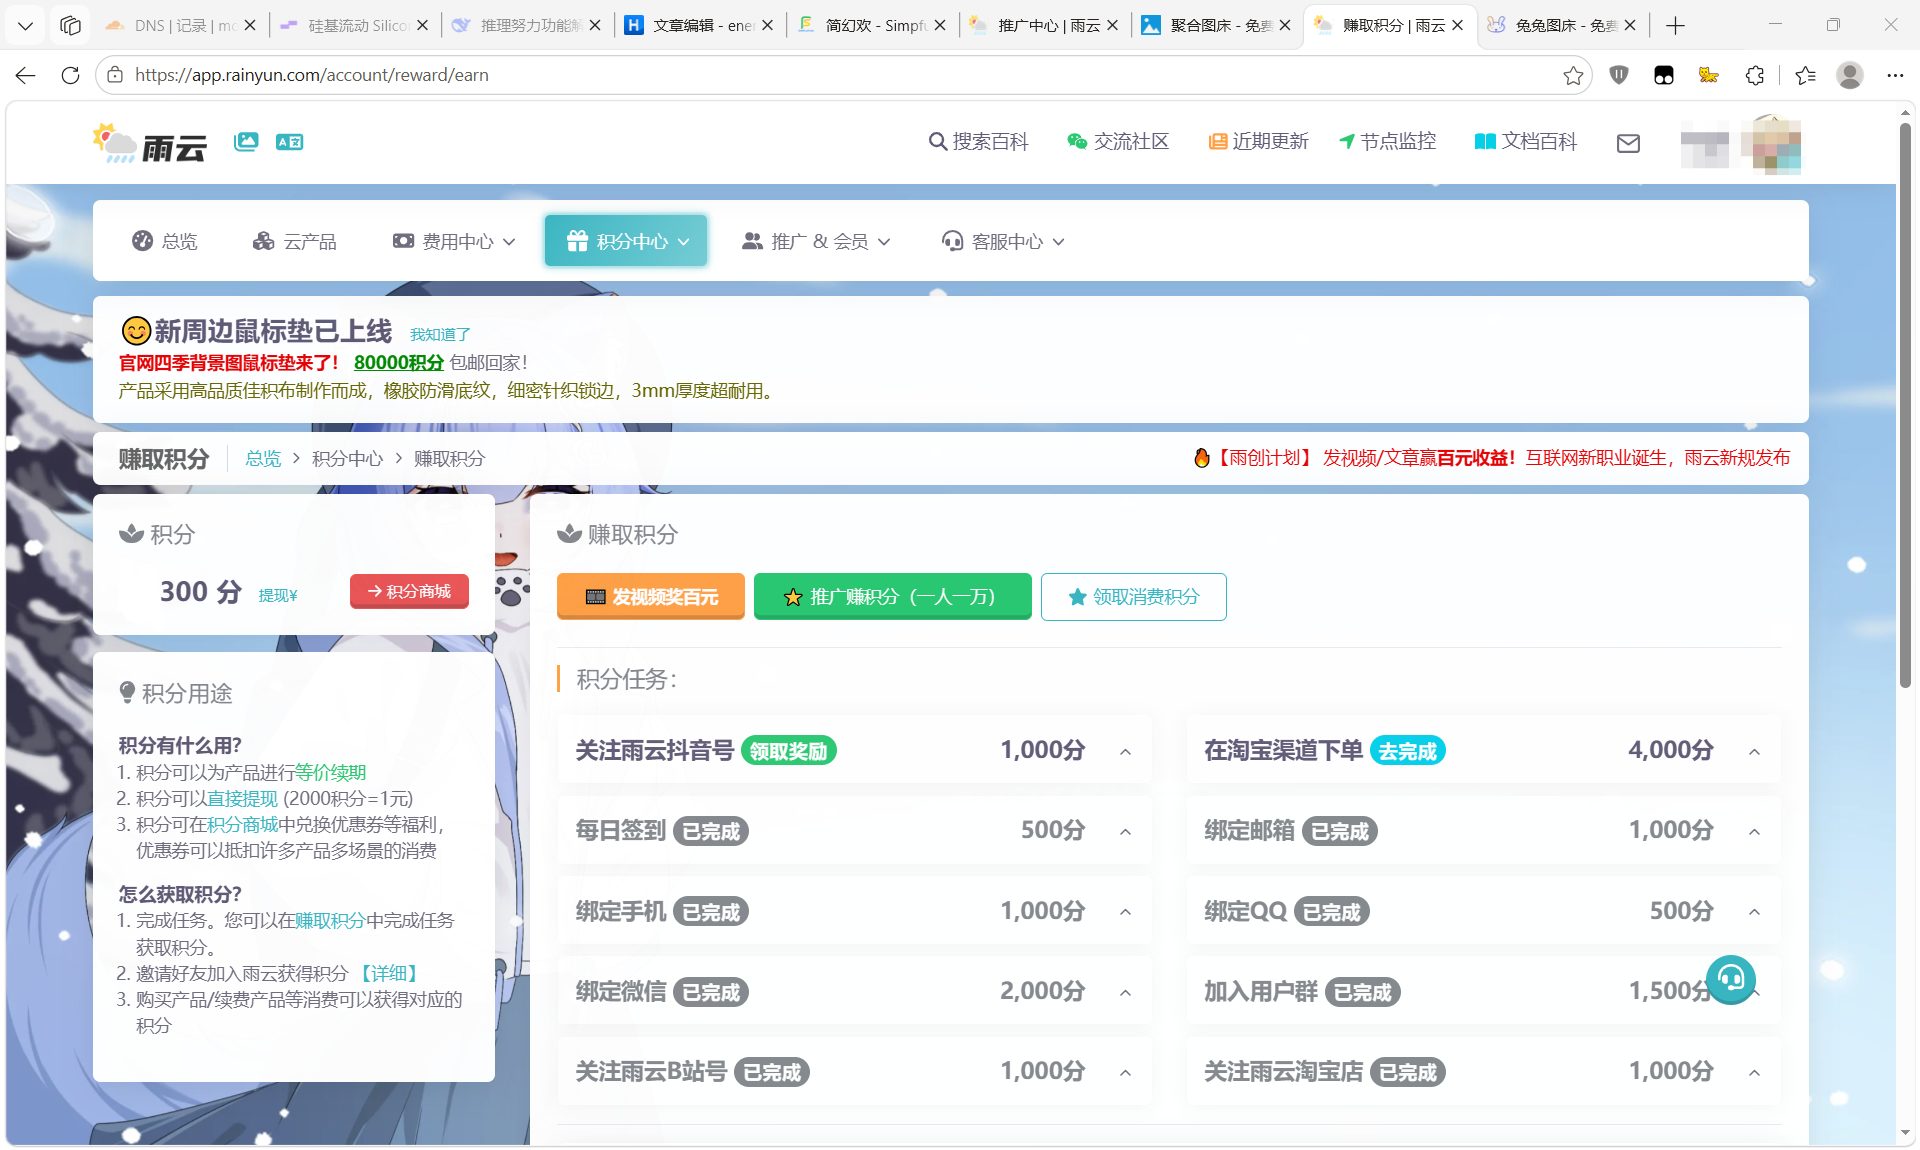Expand 客服中心 dropdown menu

coord(1003,241)
